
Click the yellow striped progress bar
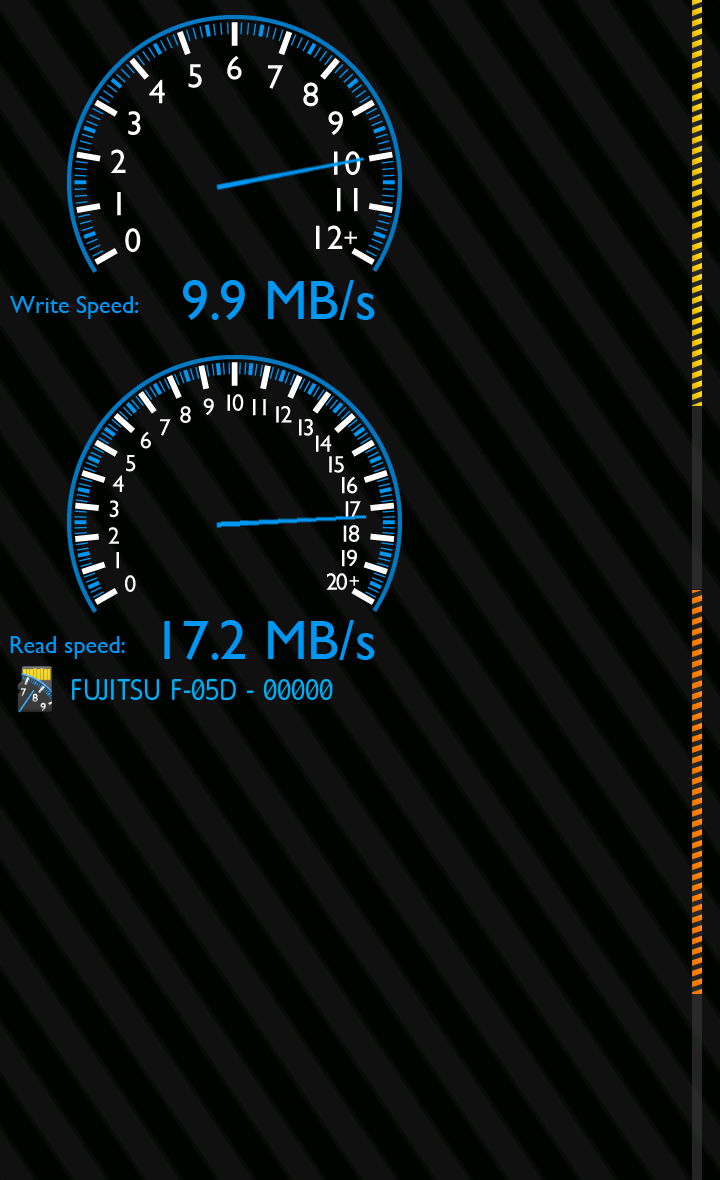[x=697, y=202]
